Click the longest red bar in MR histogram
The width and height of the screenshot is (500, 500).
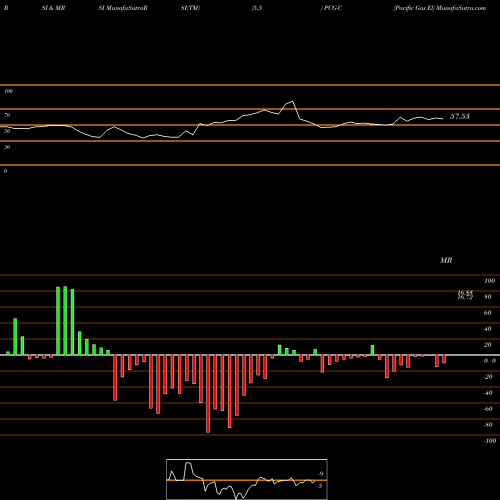208,394
